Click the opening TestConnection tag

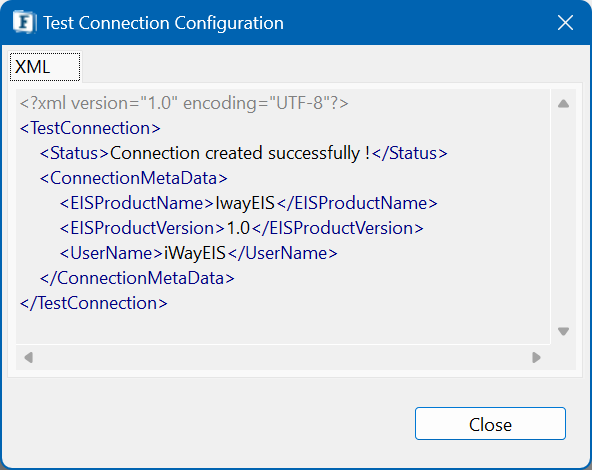click(x=90, y=128)
